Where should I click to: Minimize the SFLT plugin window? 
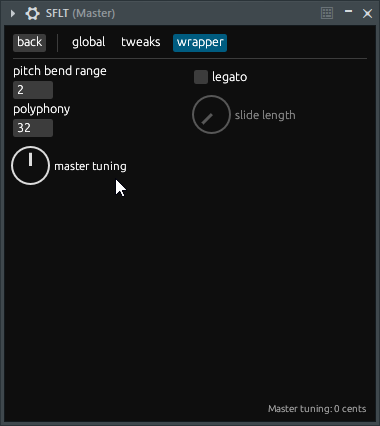348,11
